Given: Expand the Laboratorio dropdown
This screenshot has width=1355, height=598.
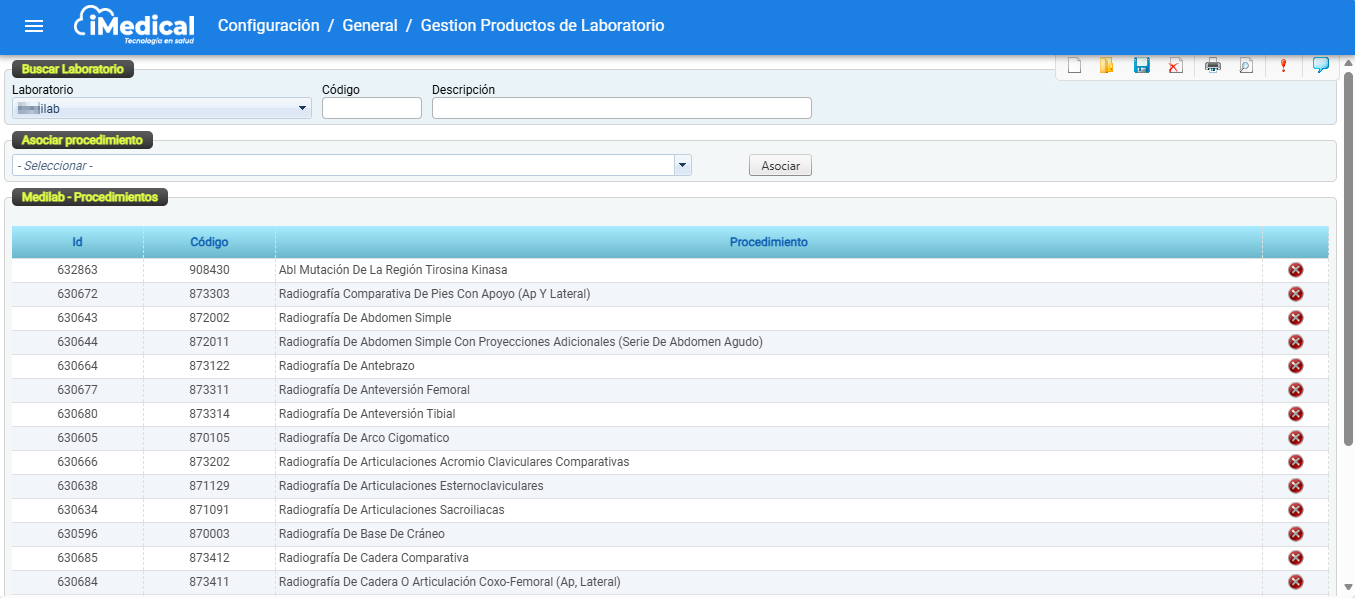Looking at the screenshot, I should click(303, 109).
